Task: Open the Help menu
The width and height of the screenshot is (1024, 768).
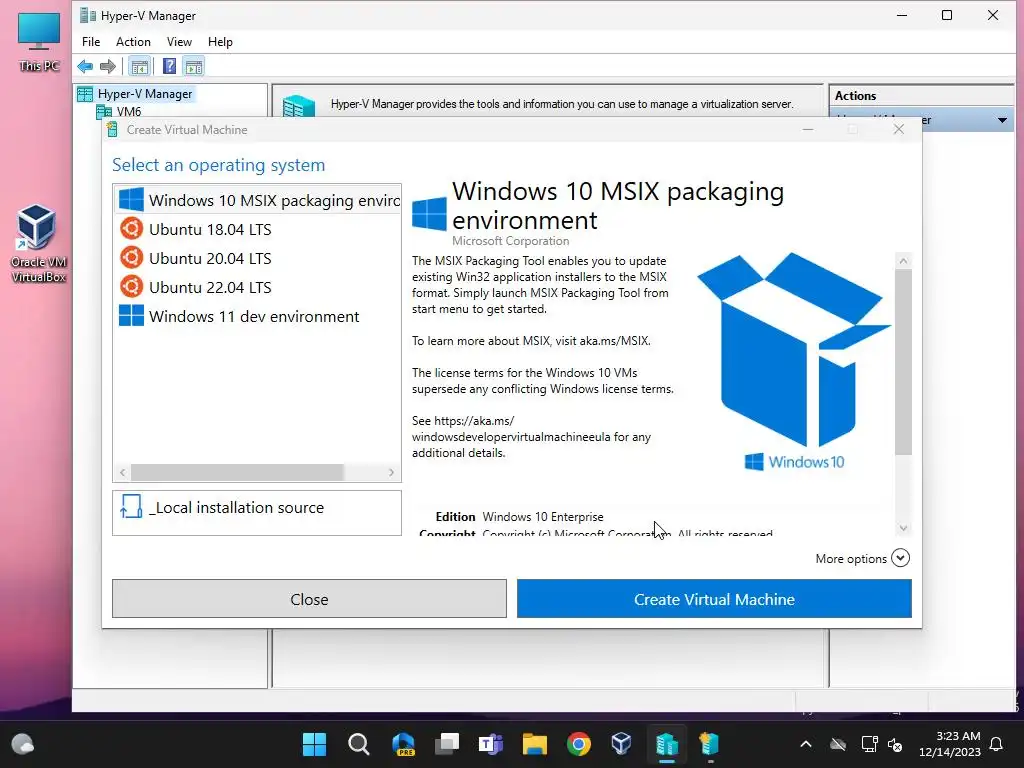Action: pos(220,42)
